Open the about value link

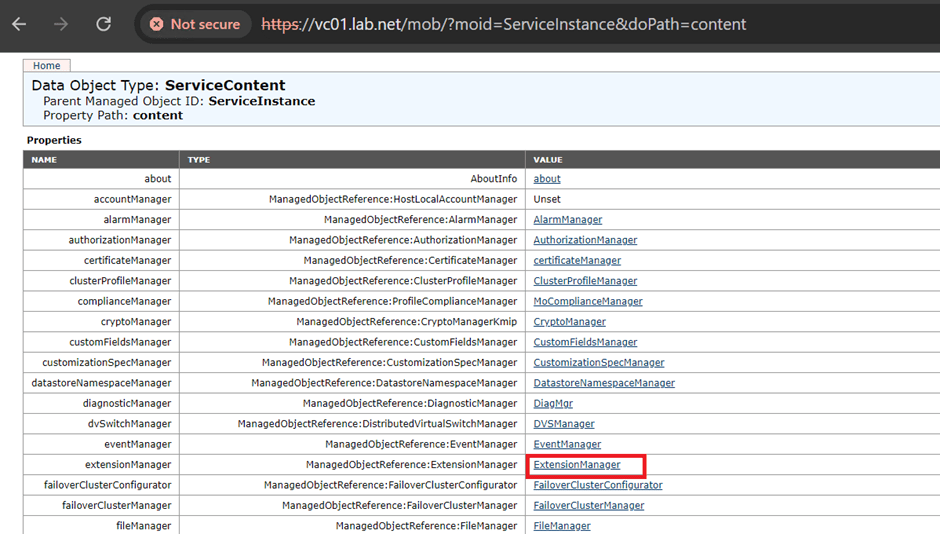pyautogui.click(x=547, y=179)
